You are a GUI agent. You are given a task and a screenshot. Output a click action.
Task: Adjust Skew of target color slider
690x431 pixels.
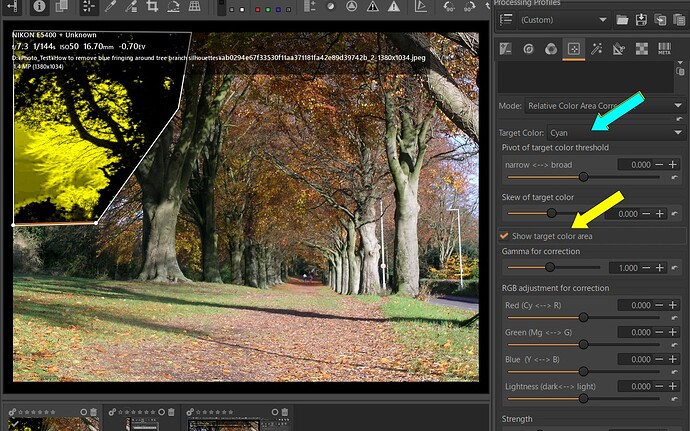551,214
